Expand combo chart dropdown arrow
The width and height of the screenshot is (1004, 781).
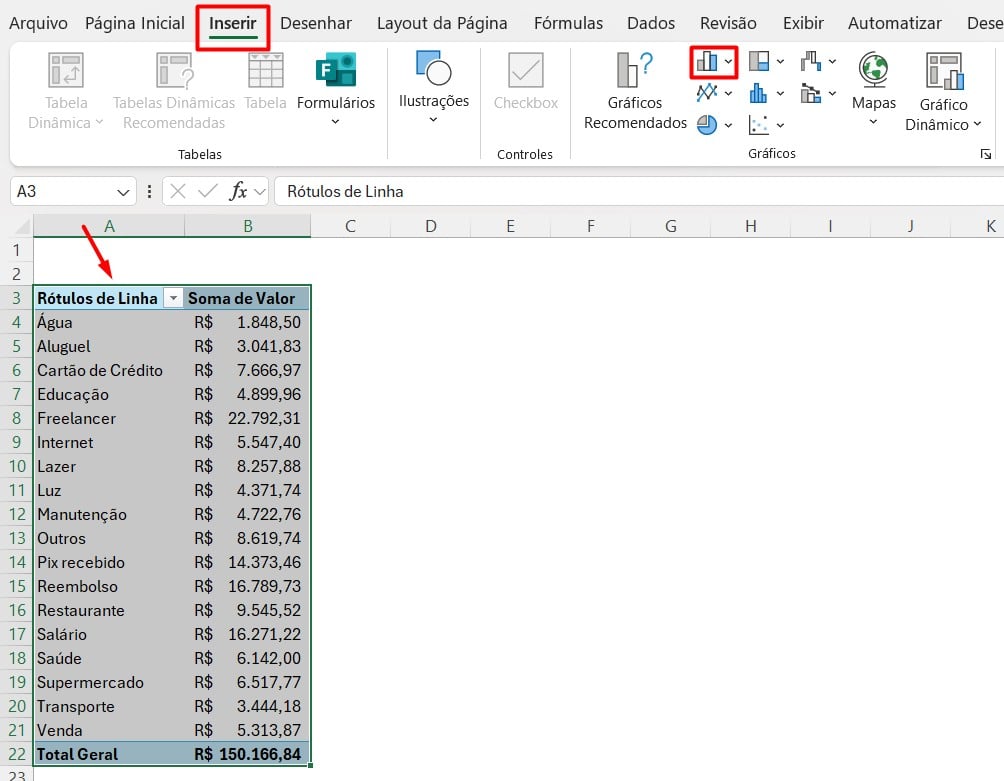pyautogui.click(x=832, y=93)
